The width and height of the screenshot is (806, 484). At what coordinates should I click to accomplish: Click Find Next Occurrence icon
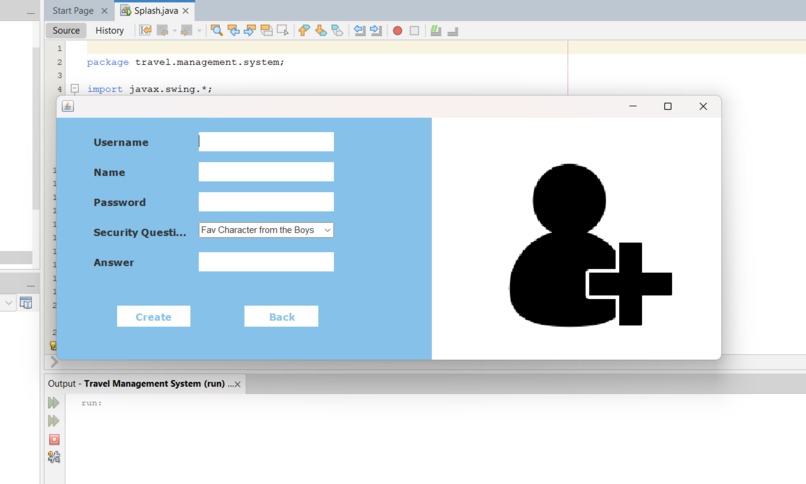pos(250,30)
